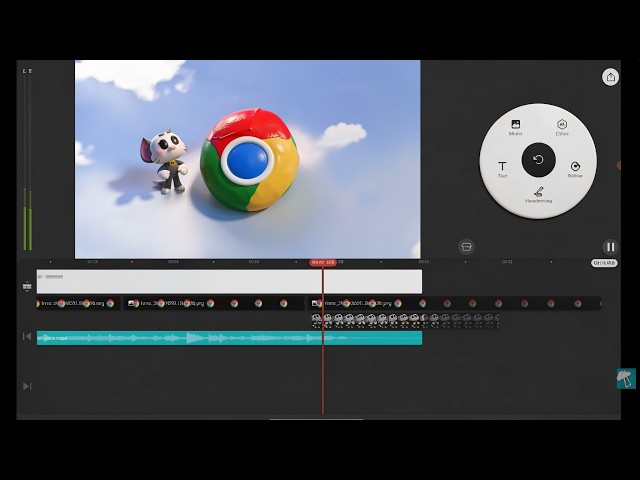Open the share/export button at top right

611,77
